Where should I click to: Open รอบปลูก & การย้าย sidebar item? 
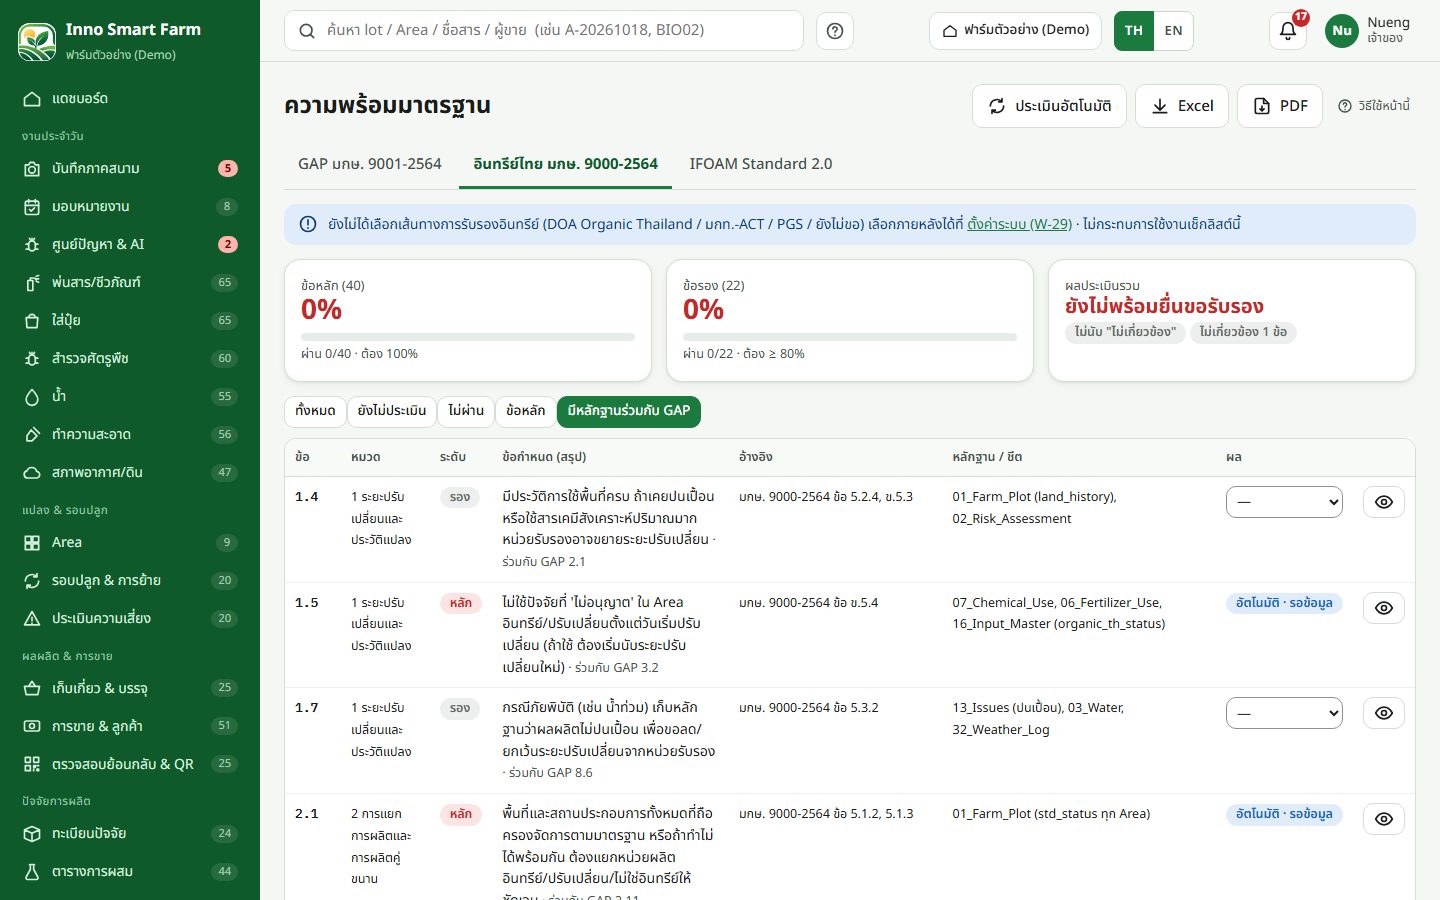pos(130,581)
